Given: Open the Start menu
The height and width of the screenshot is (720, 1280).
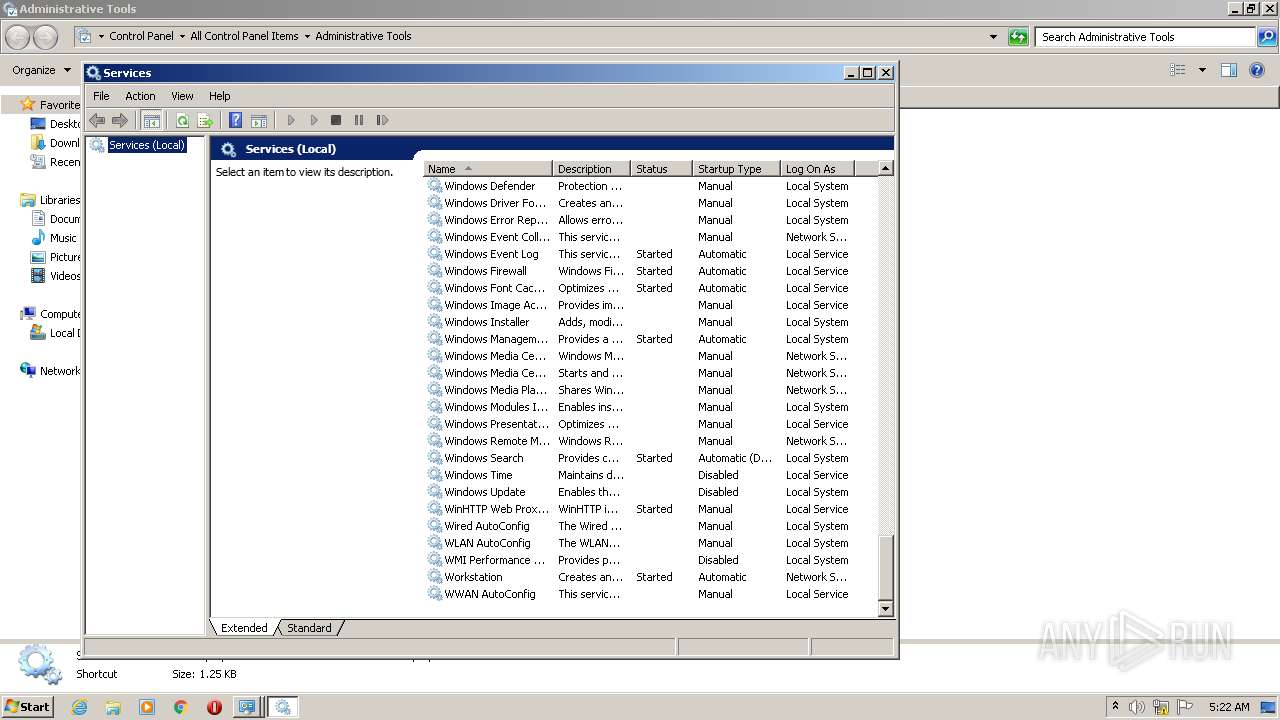Looking at the screenshot, I should [27, 706].
